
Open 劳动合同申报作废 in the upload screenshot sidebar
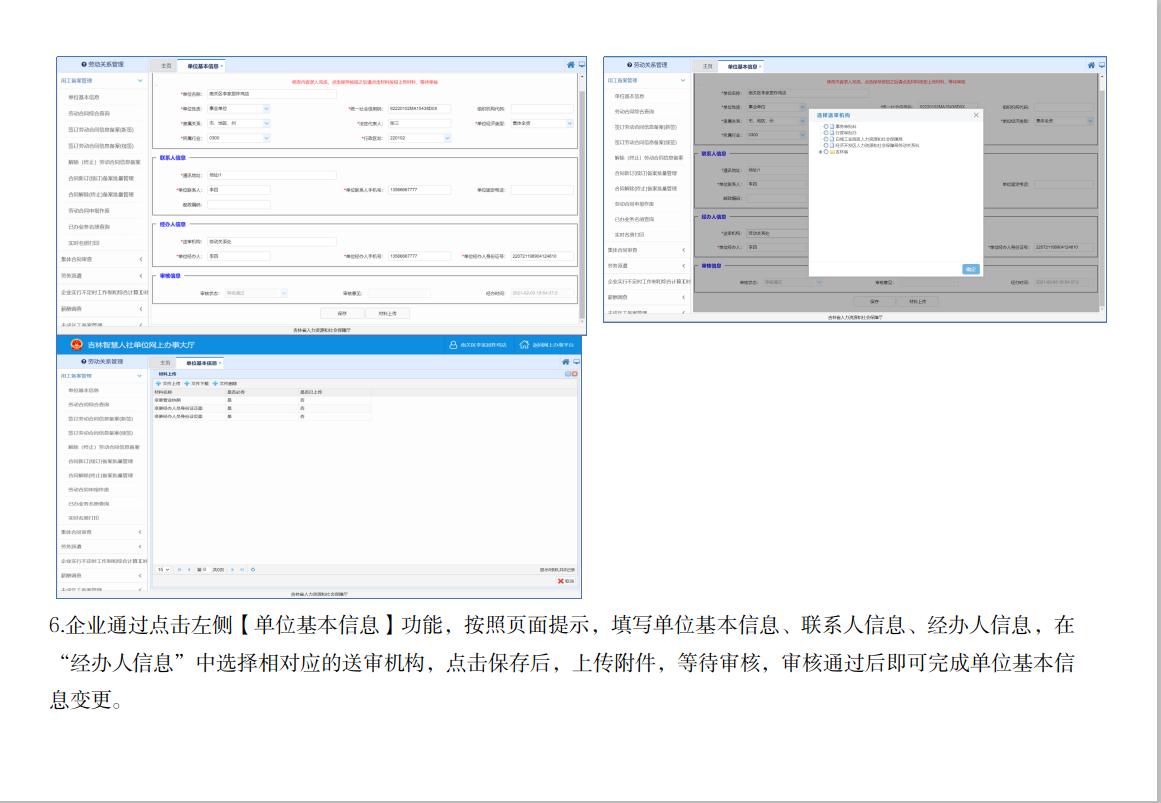pos(89,490)
